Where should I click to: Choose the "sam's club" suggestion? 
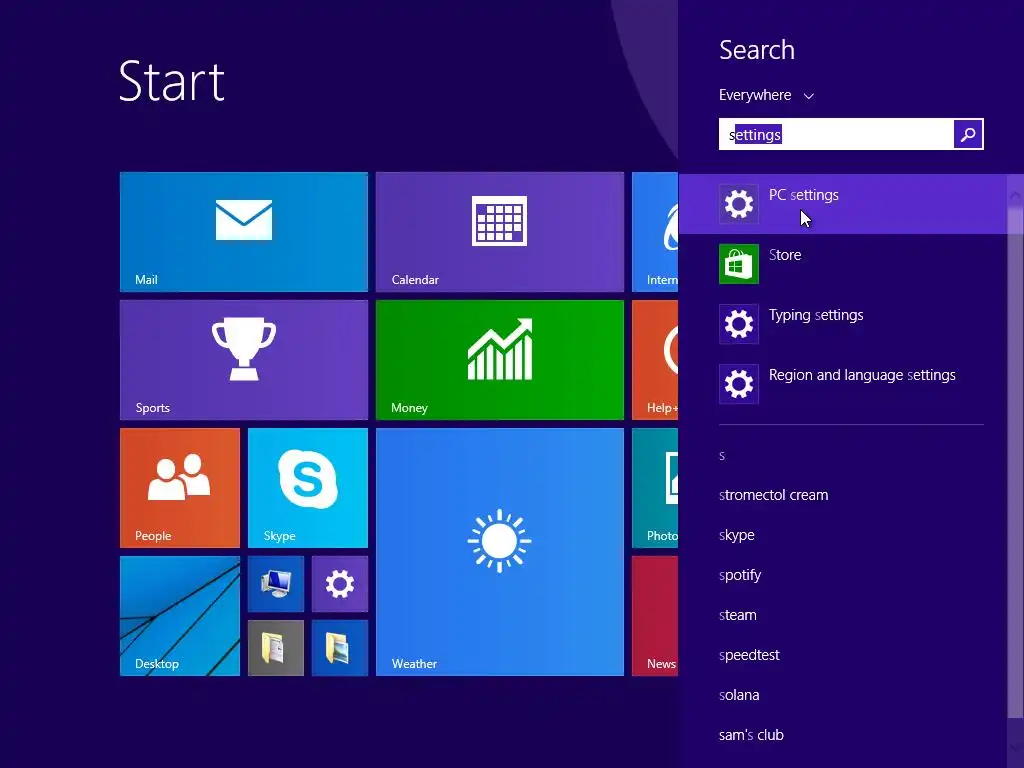tap(751, 735)
